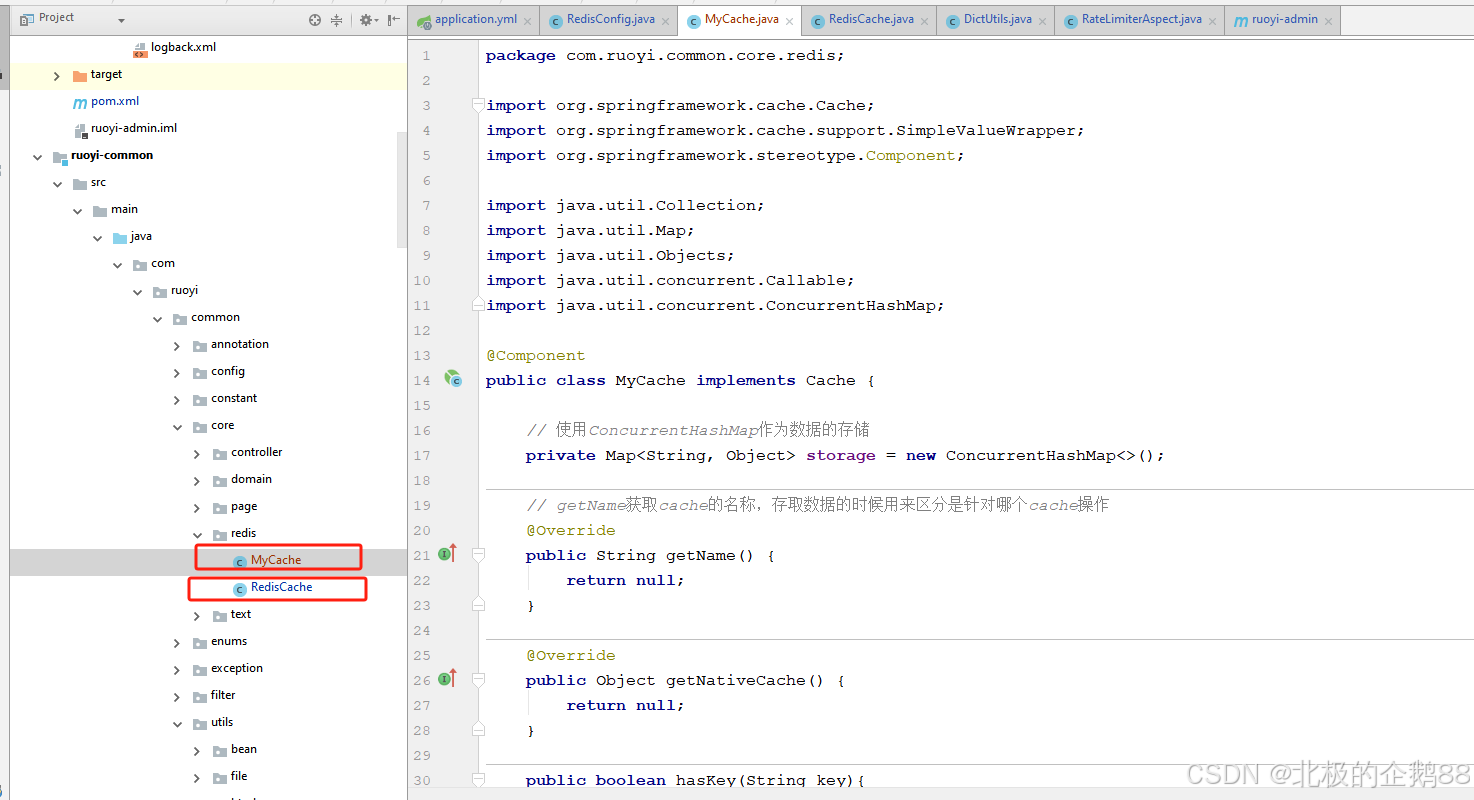Expand the filter package
1474x800 pixels.
click(x=177, y=696)
